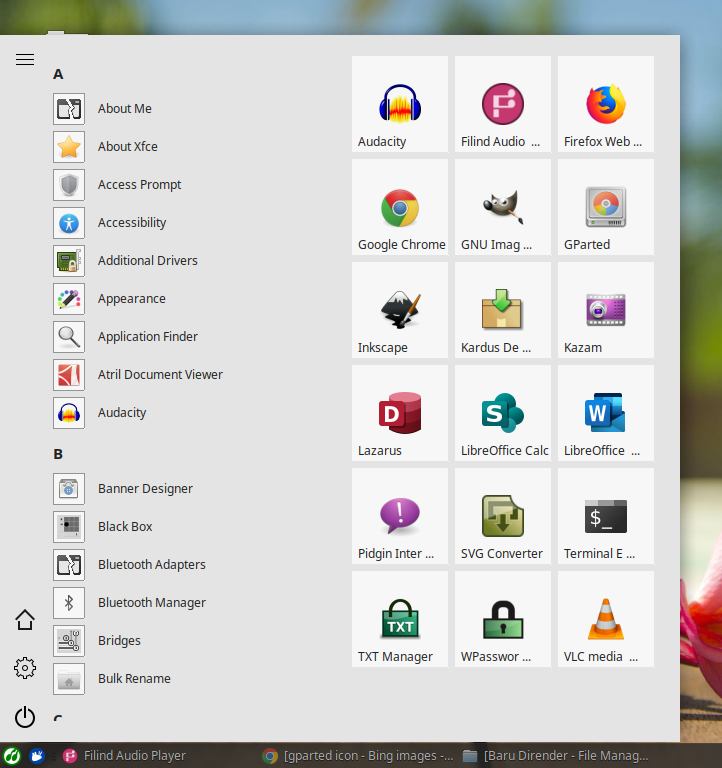Click the Appearance palette icon
The height and width of the screenshot is (768, 722).
[x=69, y=299]
